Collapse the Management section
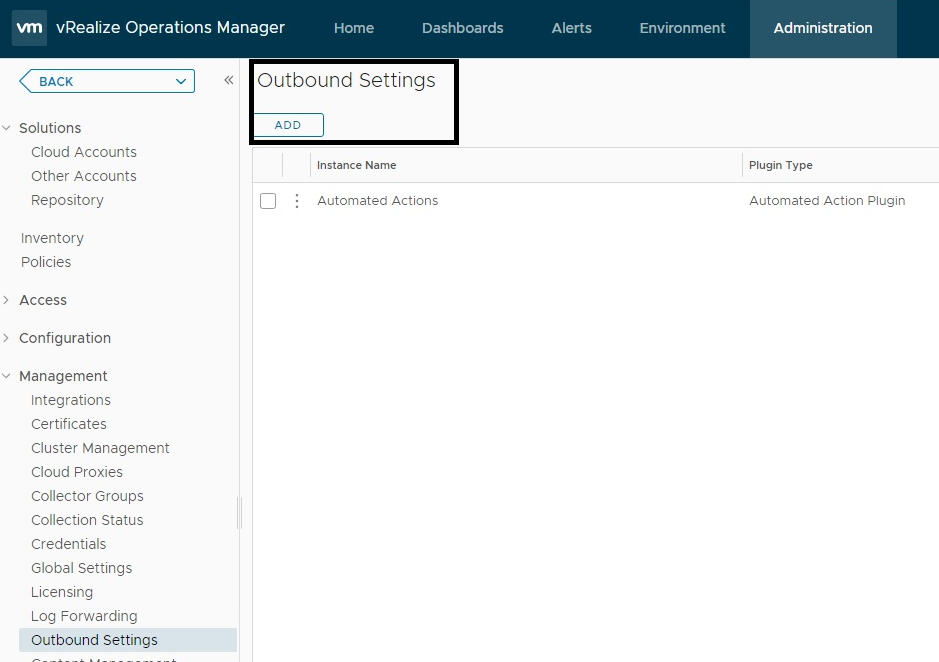The height and width of the screenshot is (662, 939). [x=8, y=376]
